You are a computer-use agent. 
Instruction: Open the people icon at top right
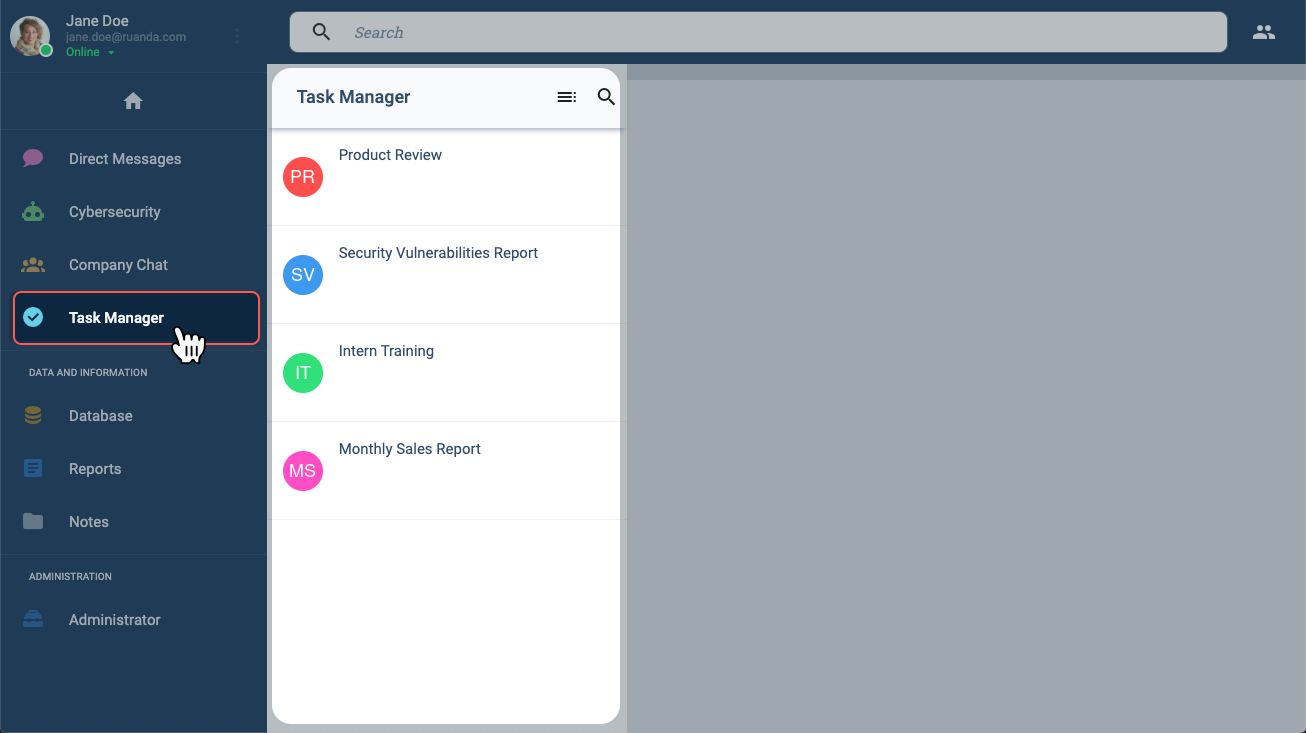pos(1264,32)
